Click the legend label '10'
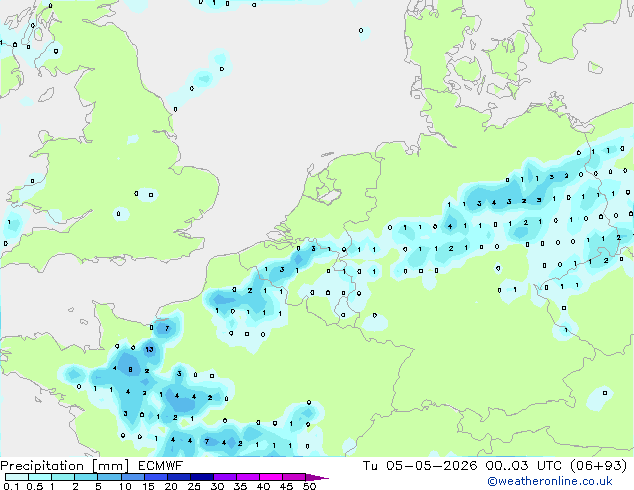 (x=125, y=486)
